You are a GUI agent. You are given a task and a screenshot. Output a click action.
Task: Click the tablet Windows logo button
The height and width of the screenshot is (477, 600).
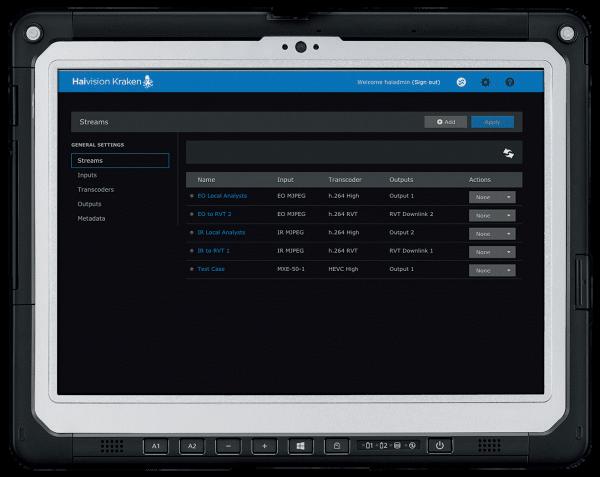300,446
